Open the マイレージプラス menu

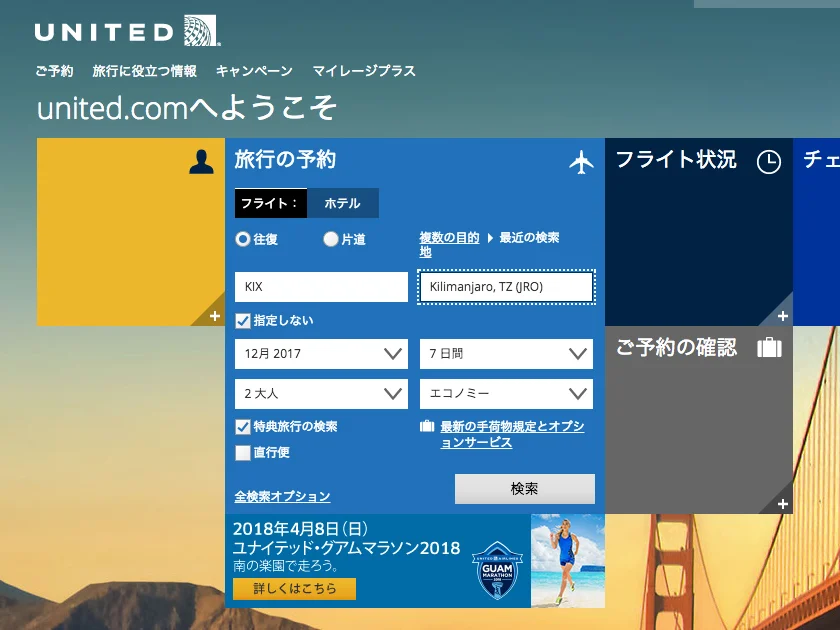364,71
